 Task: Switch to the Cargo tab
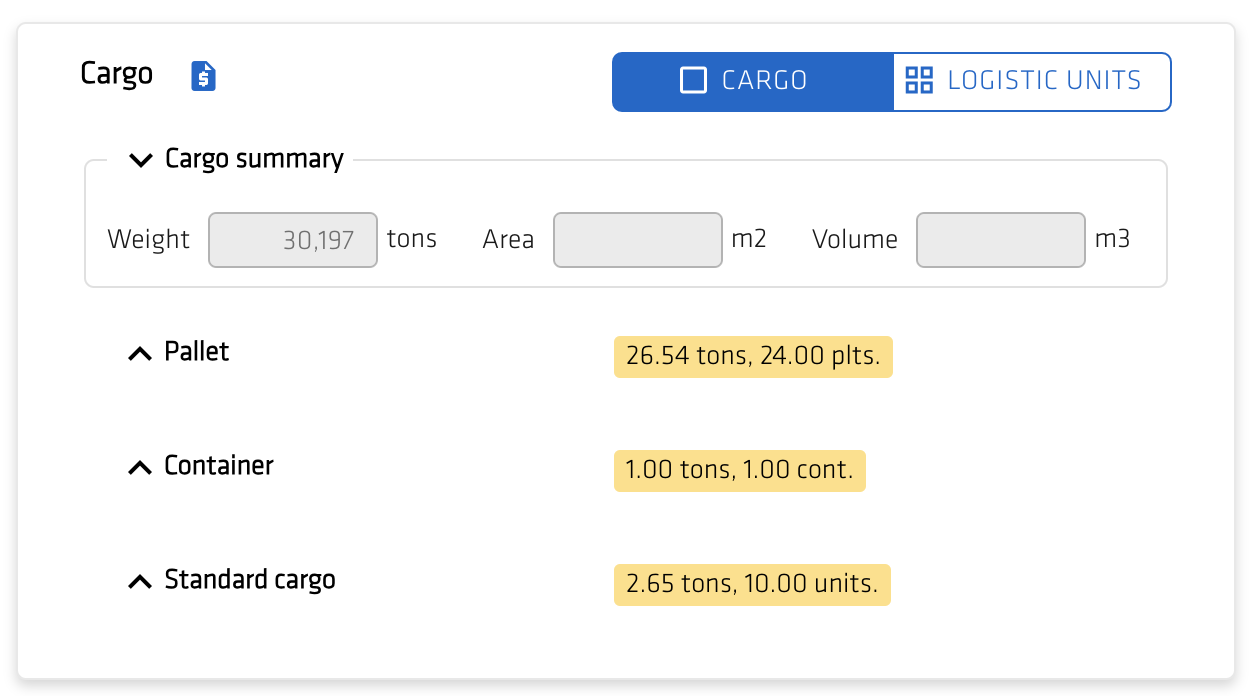coord(752,81)
